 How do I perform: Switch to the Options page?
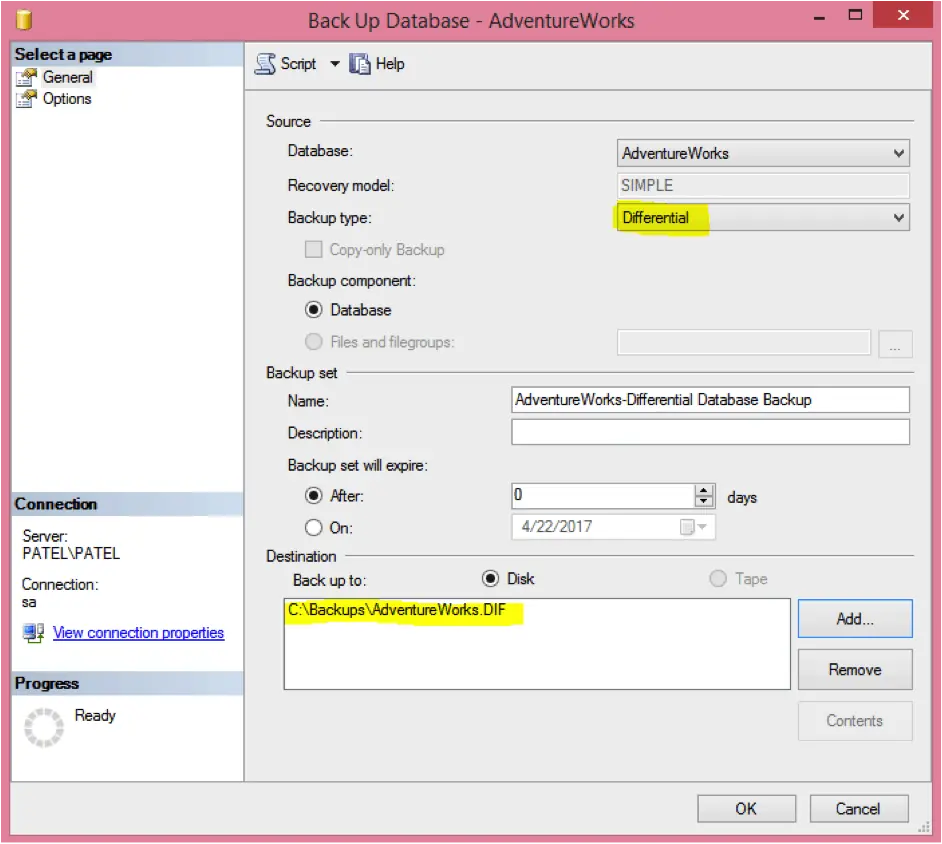click(67, 99)
